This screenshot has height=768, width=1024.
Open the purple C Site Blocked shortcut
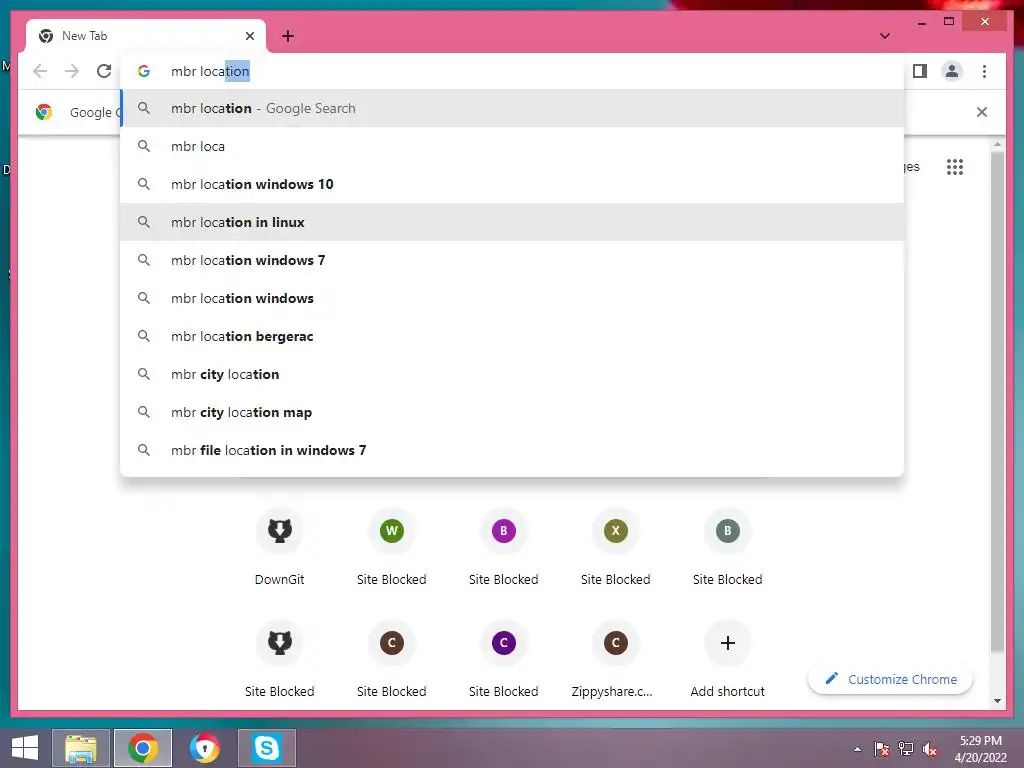coord(504,660)
